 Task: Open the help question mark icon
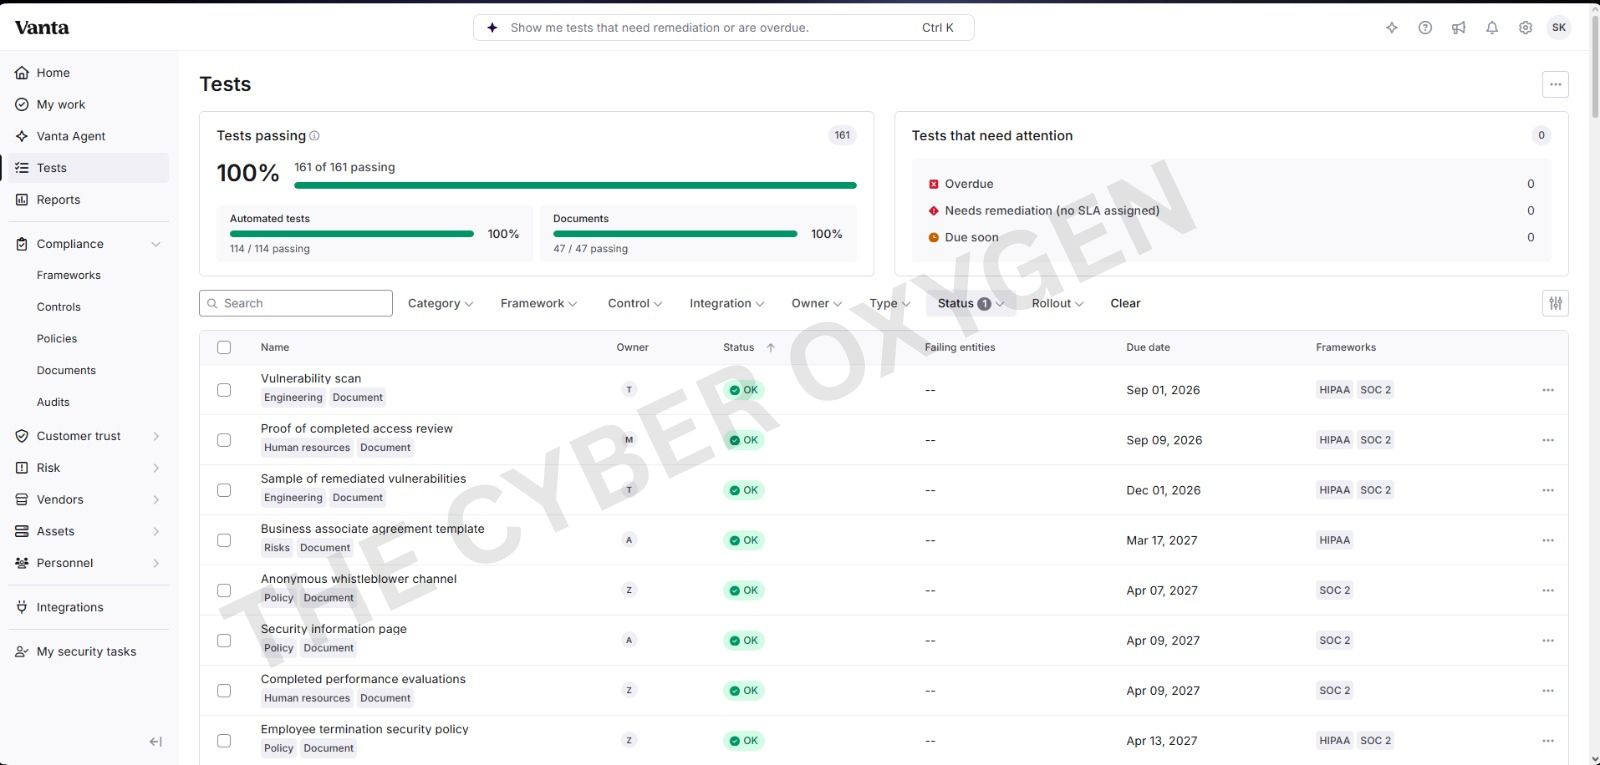(x=1425, y=28)
